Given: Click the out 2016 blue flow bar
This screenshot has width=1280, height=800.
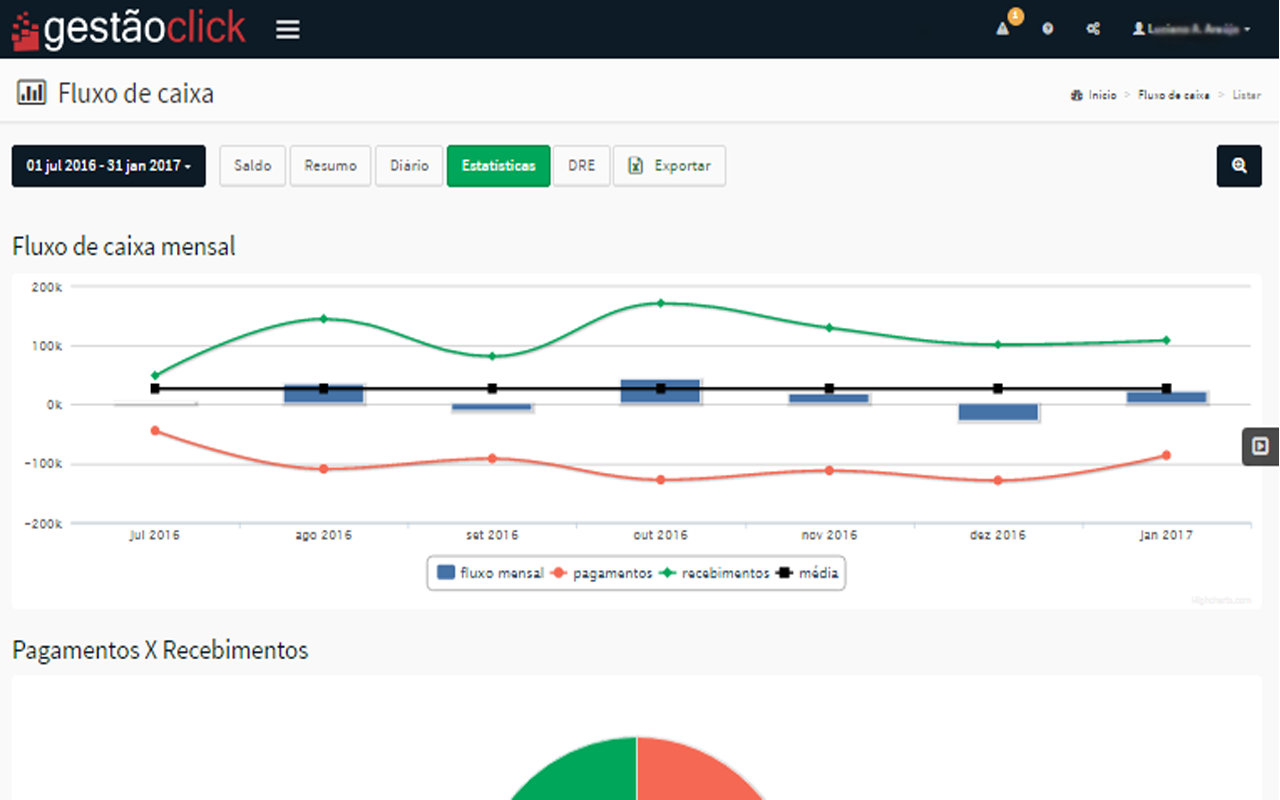Looking at the screenshot, I should pos(661,391).
